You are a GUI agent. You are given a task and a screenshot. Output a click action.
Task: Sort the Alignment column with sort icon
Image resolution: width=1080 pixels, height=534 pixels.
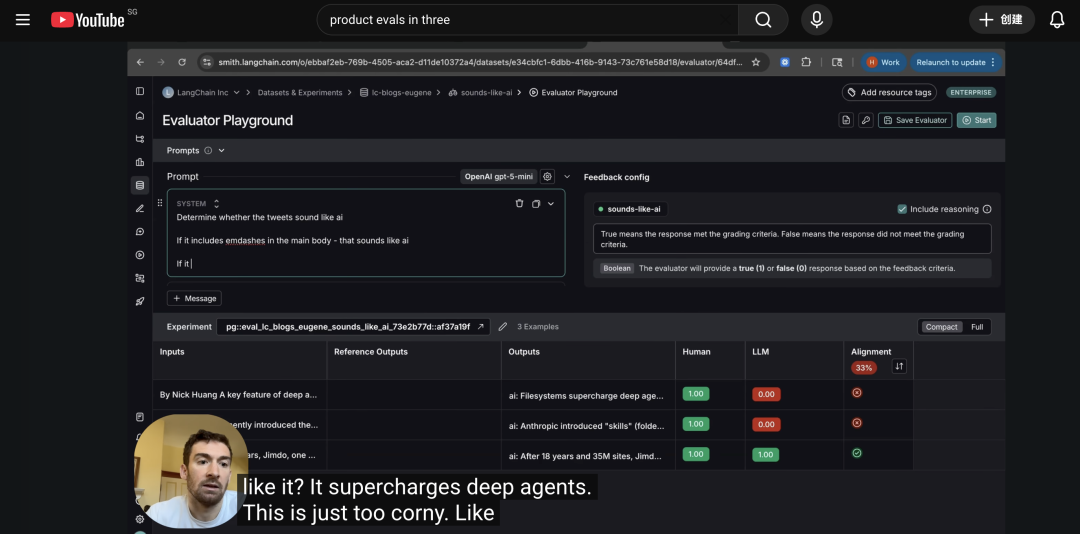click(x=898, y=367)
